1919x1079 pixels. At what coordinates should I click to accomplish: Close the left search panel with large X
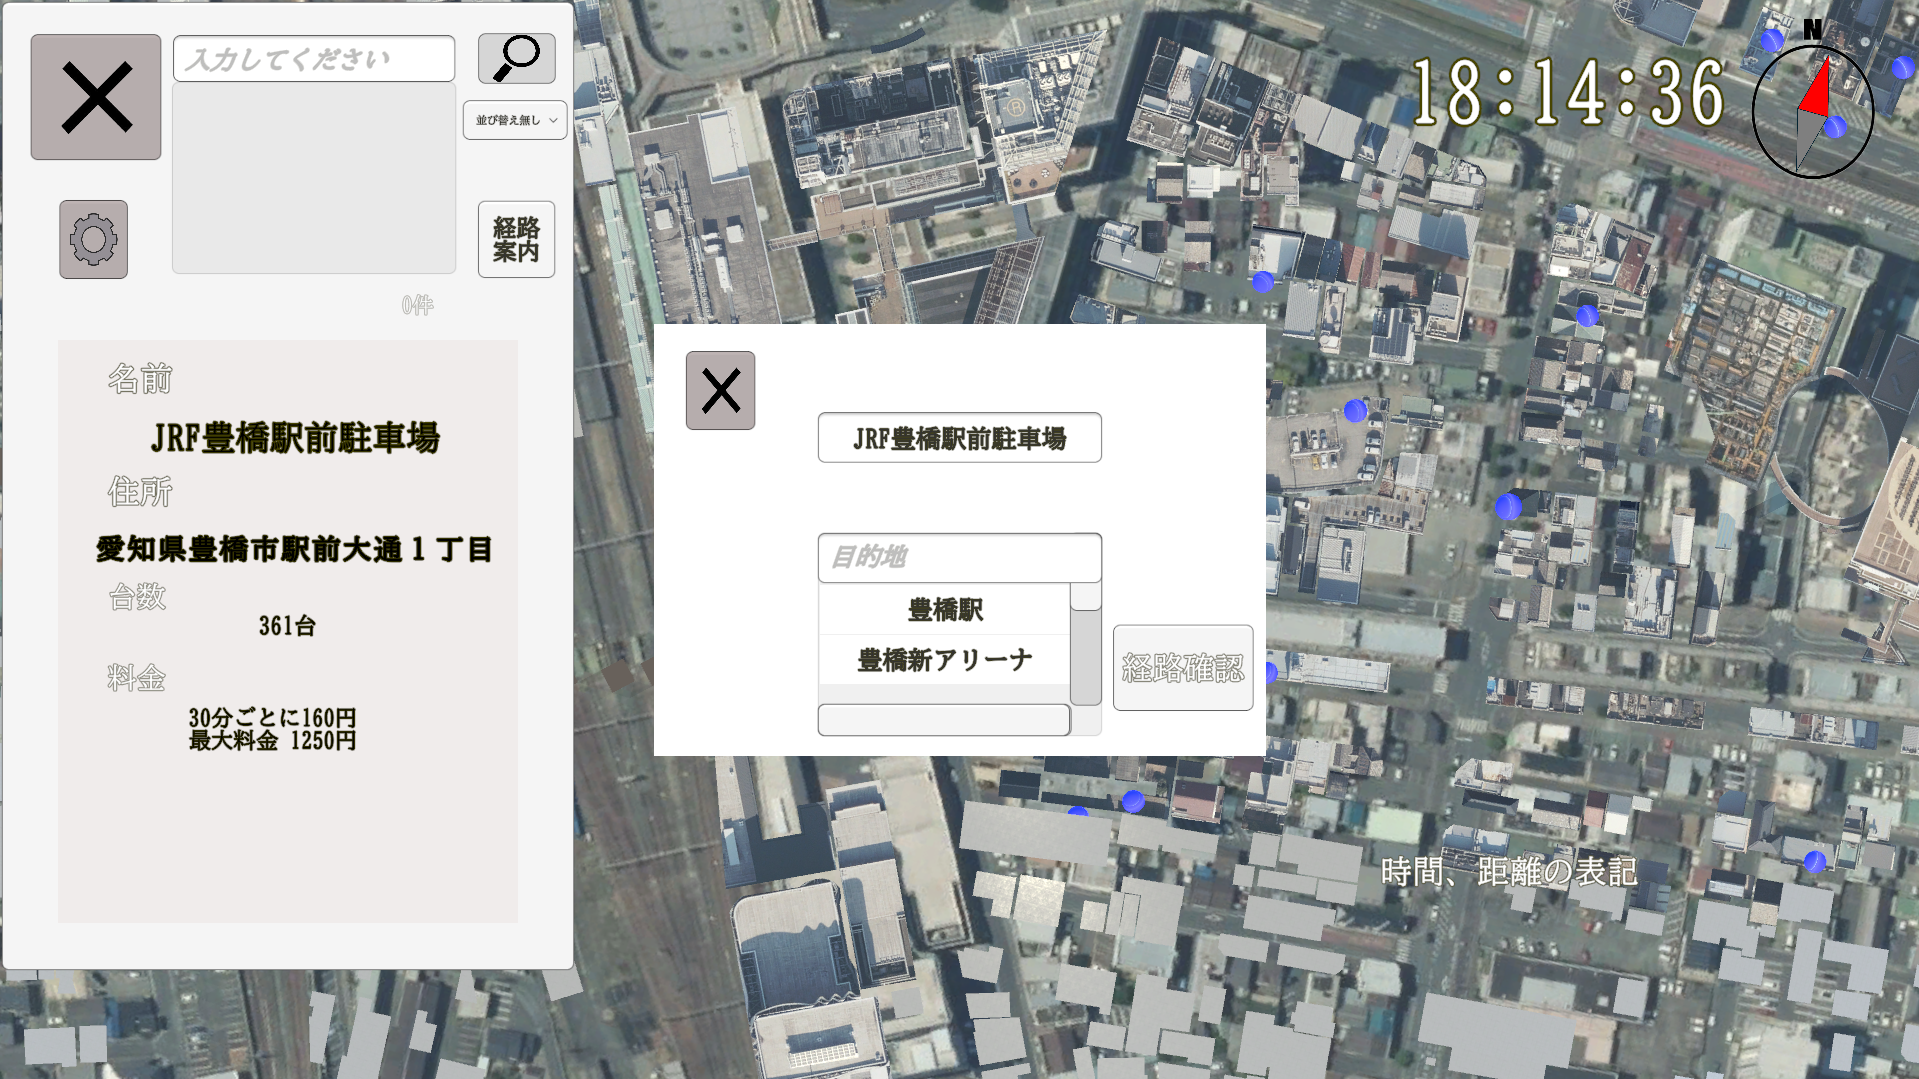(x=96, y=97)
